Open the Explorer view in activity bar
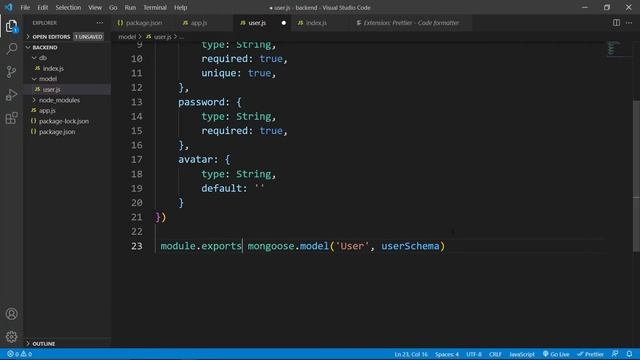 pyautogui.click(x=11, y=26)
